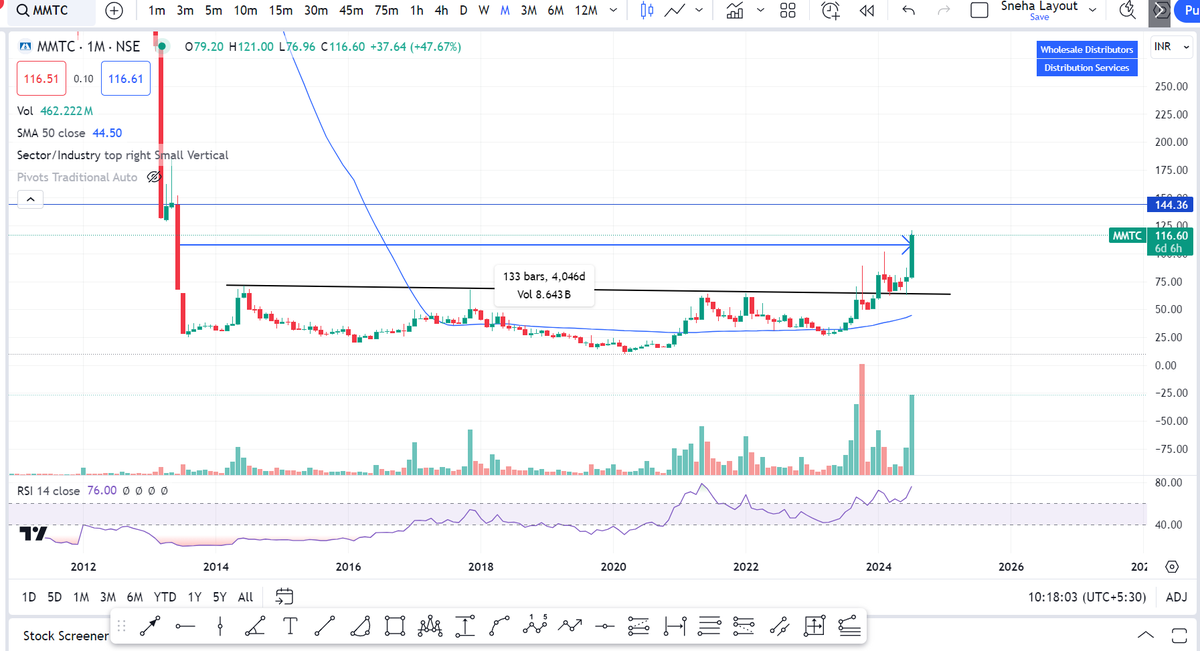
Task: Open the multi-chart layout grid icon
Action: coord(788,12)
